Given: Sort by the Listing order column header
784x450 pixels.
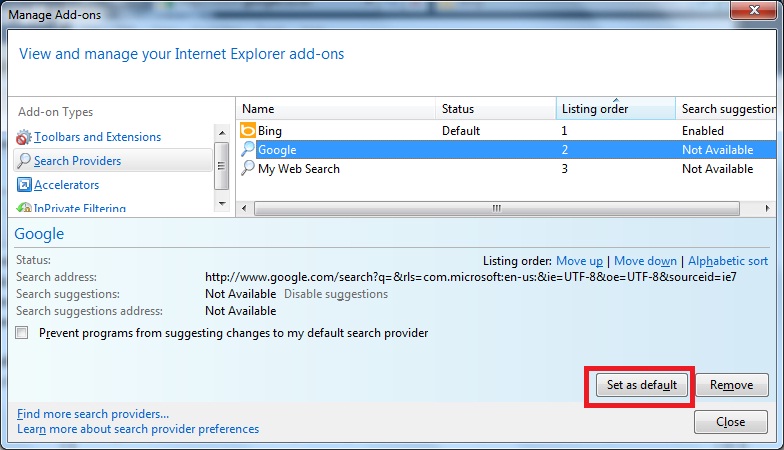Looking at the screenshot, I should 616,108.
